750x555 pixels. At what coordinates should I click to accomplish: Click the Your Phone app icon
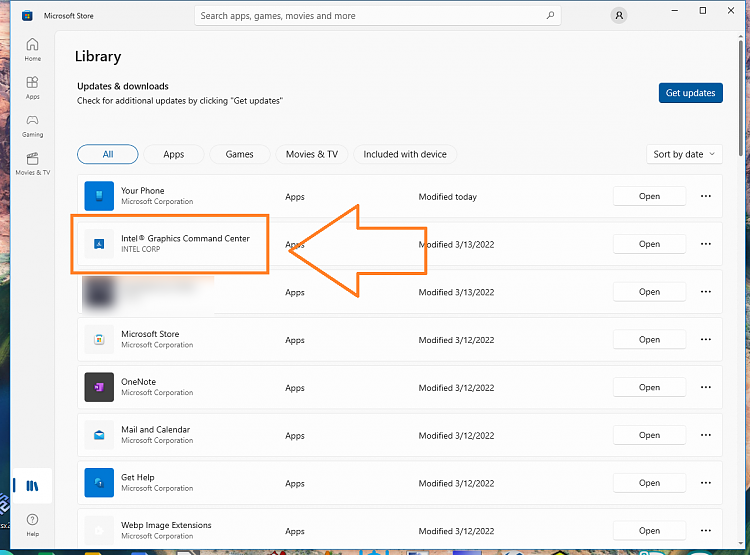(99, 196)
